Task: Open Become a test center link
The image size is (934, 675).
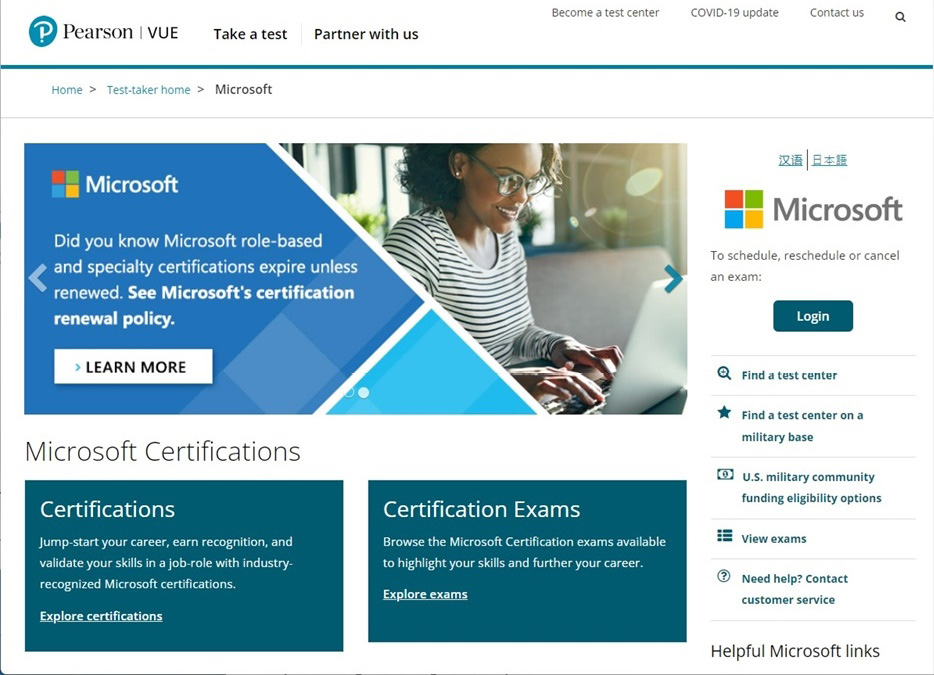Action: tap(605, 13)
